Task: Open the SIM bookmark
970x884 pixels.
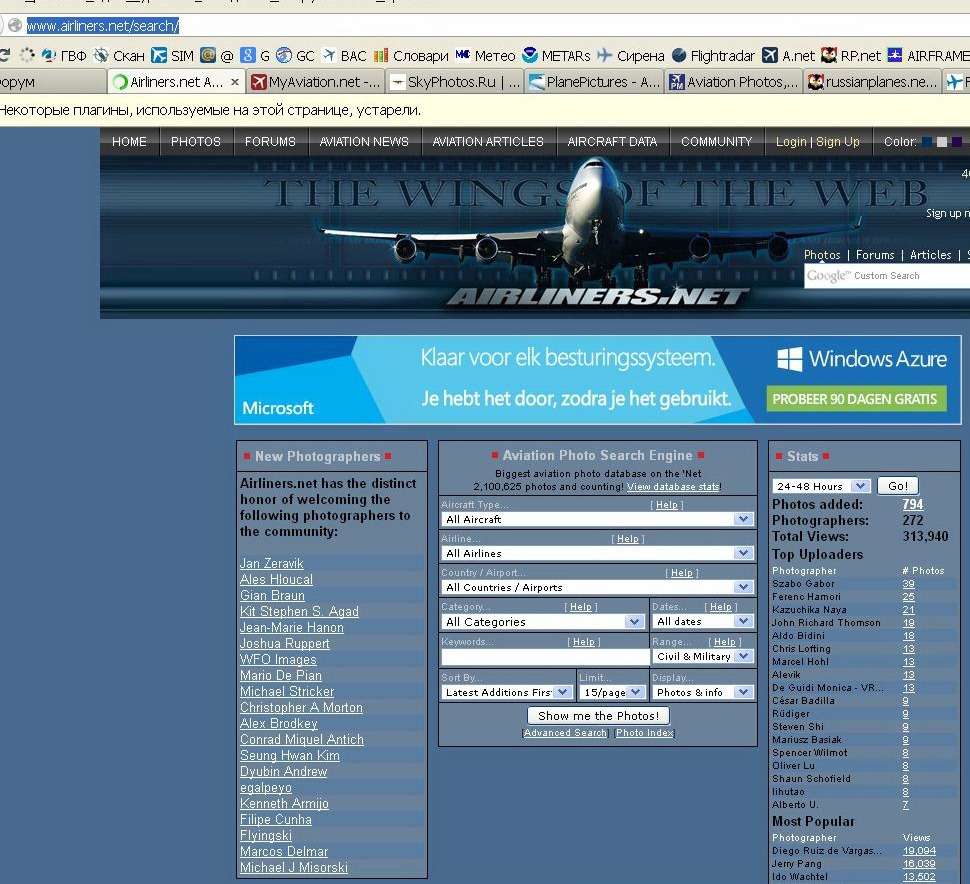Action: pos(173,56)
